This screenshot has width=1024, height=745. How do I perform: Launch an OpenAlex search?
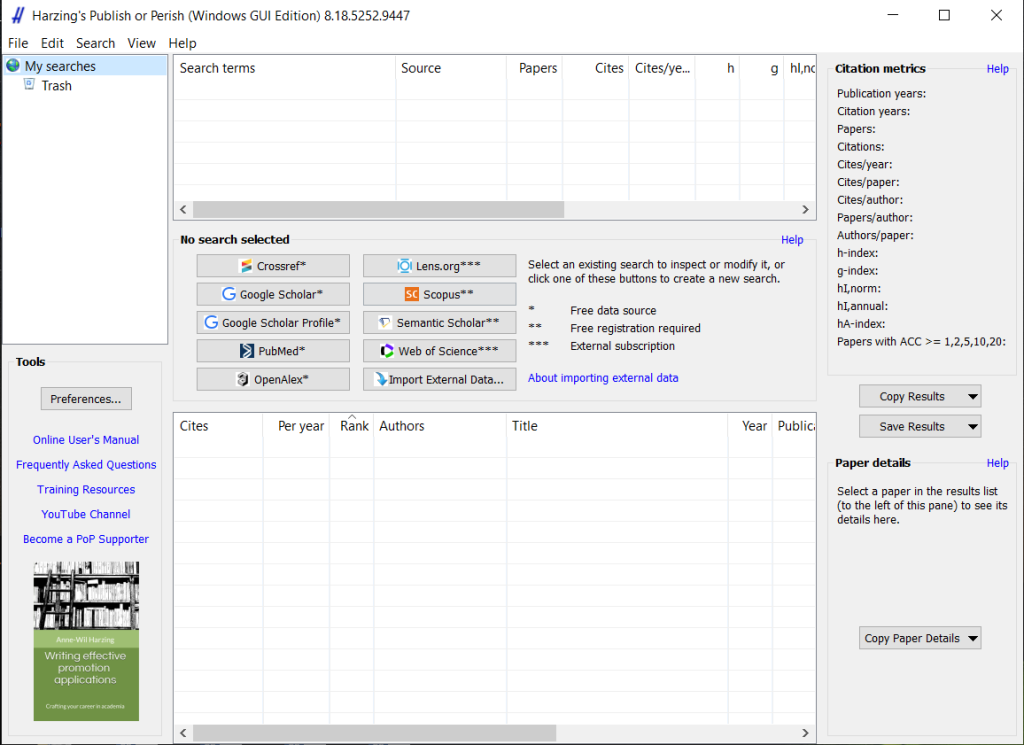[x=273, y=380]
